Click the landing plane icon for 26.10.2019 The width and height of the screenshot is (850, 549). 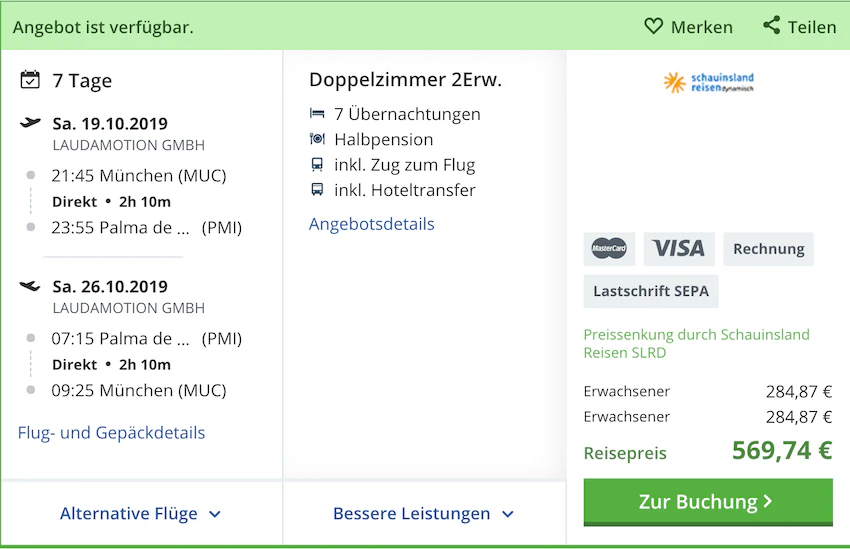(30, 285)
